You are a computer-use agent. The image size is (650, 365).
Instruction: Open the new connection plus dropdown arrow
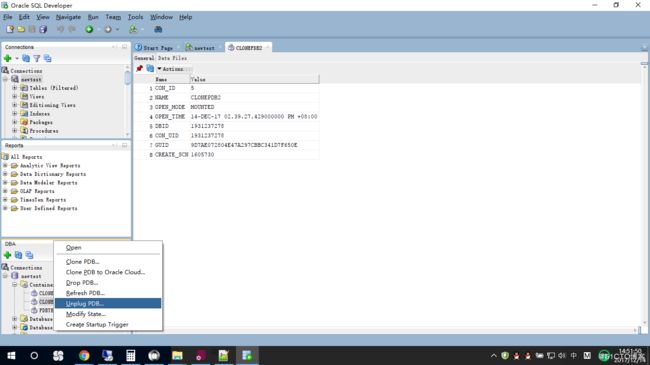point(17,58)
